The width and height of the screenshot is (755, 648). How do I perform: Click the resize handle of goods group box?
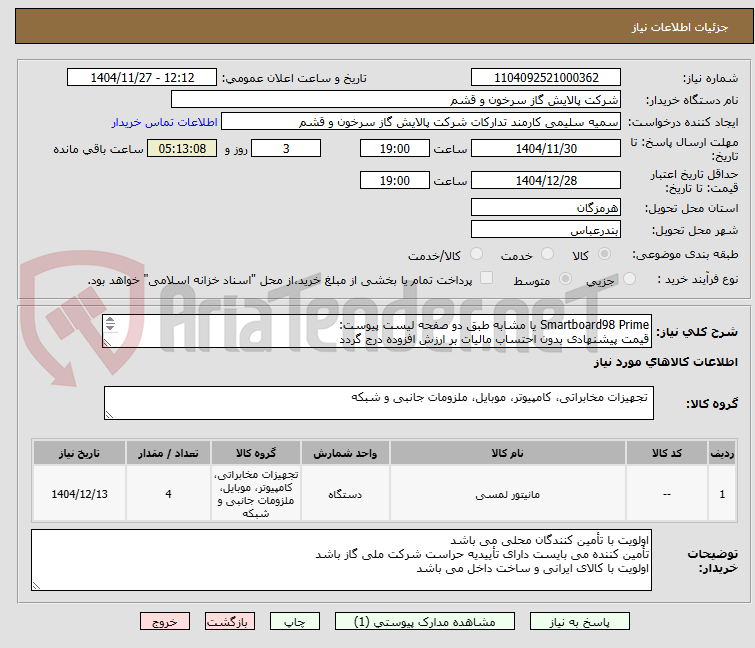[109, 415]
